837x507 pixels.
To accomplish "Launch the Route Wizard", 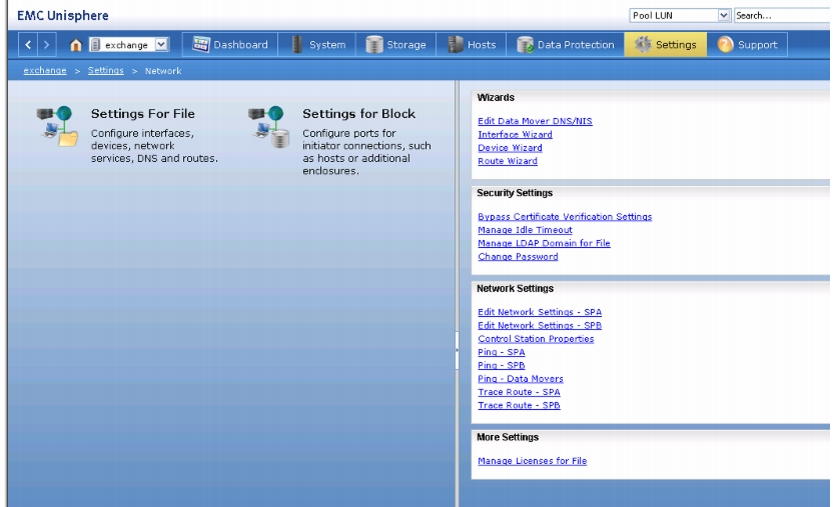I will 508,161.
